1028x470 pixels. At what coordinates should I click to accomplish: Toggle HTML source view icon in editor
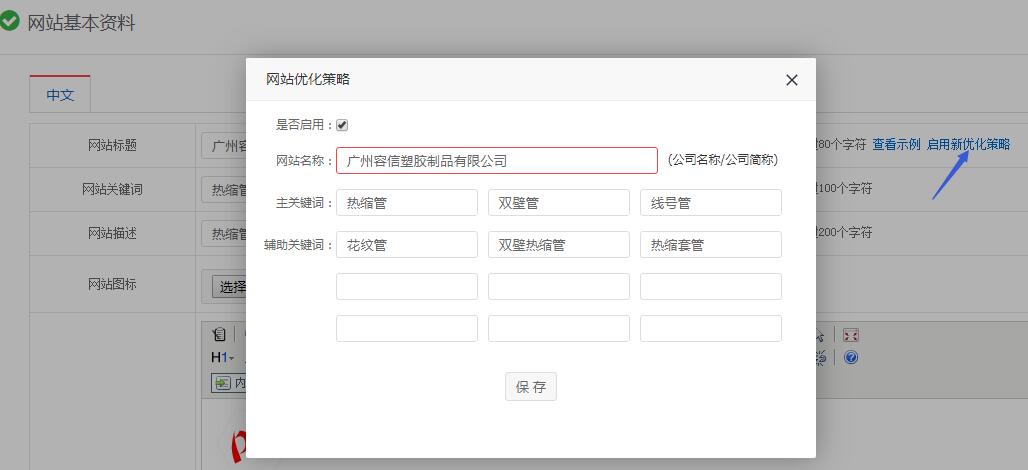point(219,334)
